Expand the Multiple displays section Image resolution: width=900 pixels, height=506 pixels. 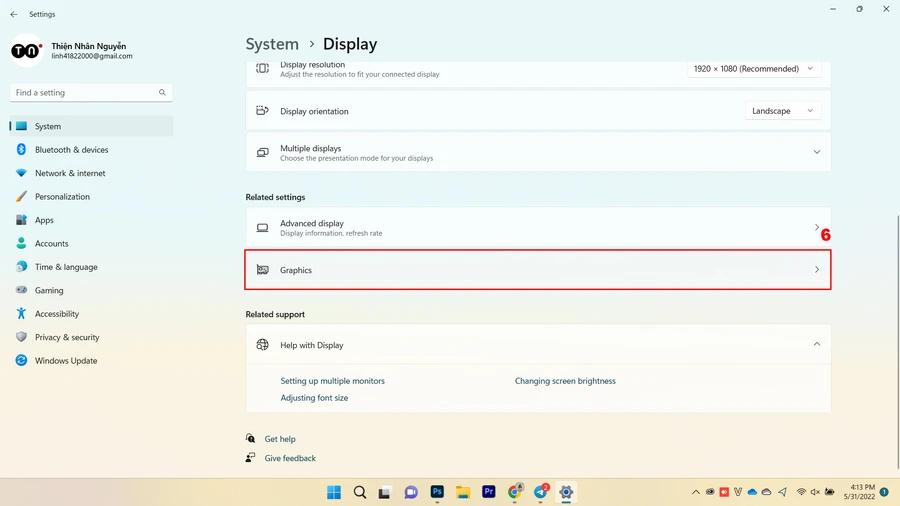pyautogui.click(x=538, y=152)
